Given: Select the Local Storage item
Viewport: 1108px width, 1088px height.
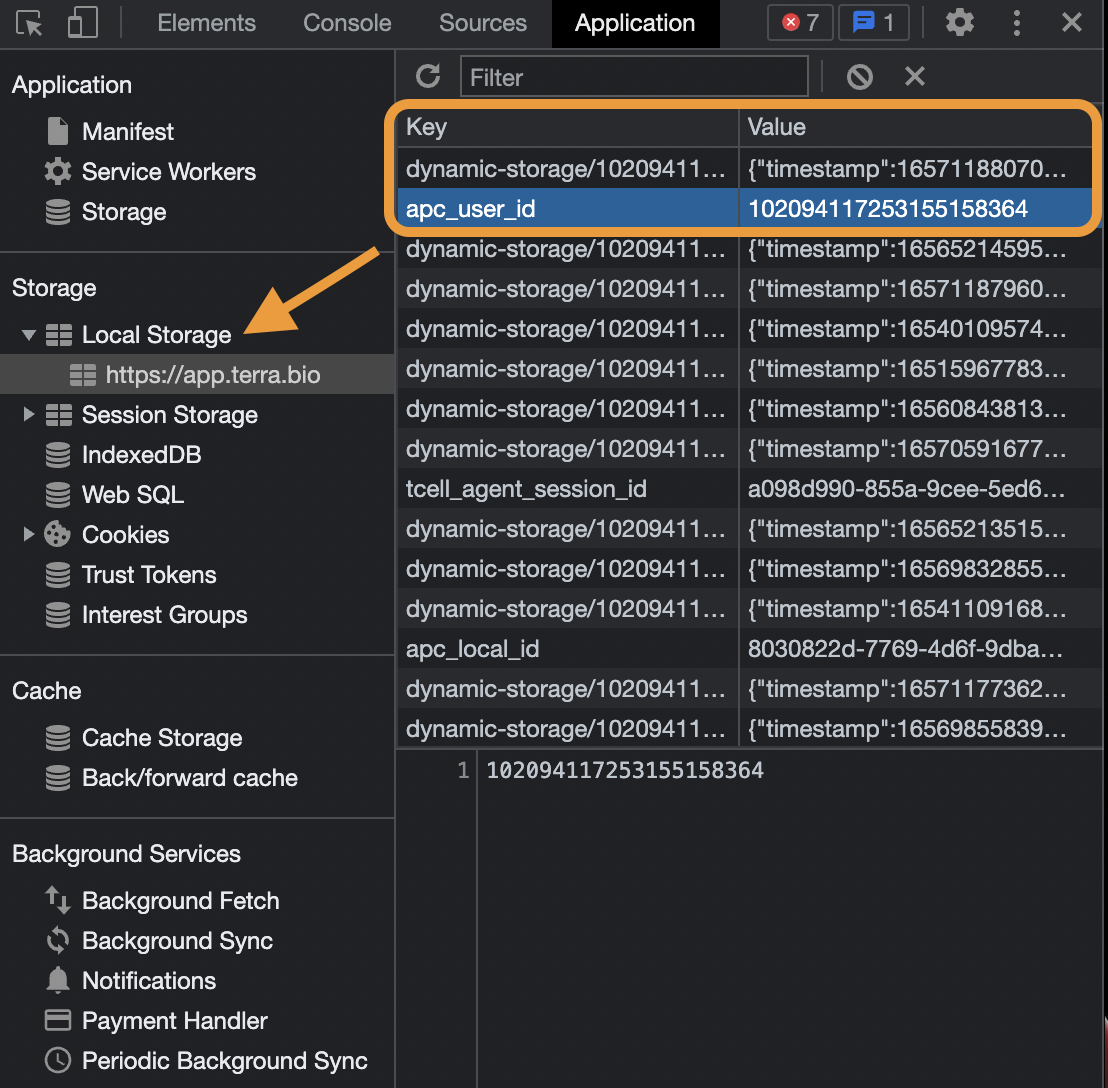Looking at the screenshot, I should (x=156, y=334).
